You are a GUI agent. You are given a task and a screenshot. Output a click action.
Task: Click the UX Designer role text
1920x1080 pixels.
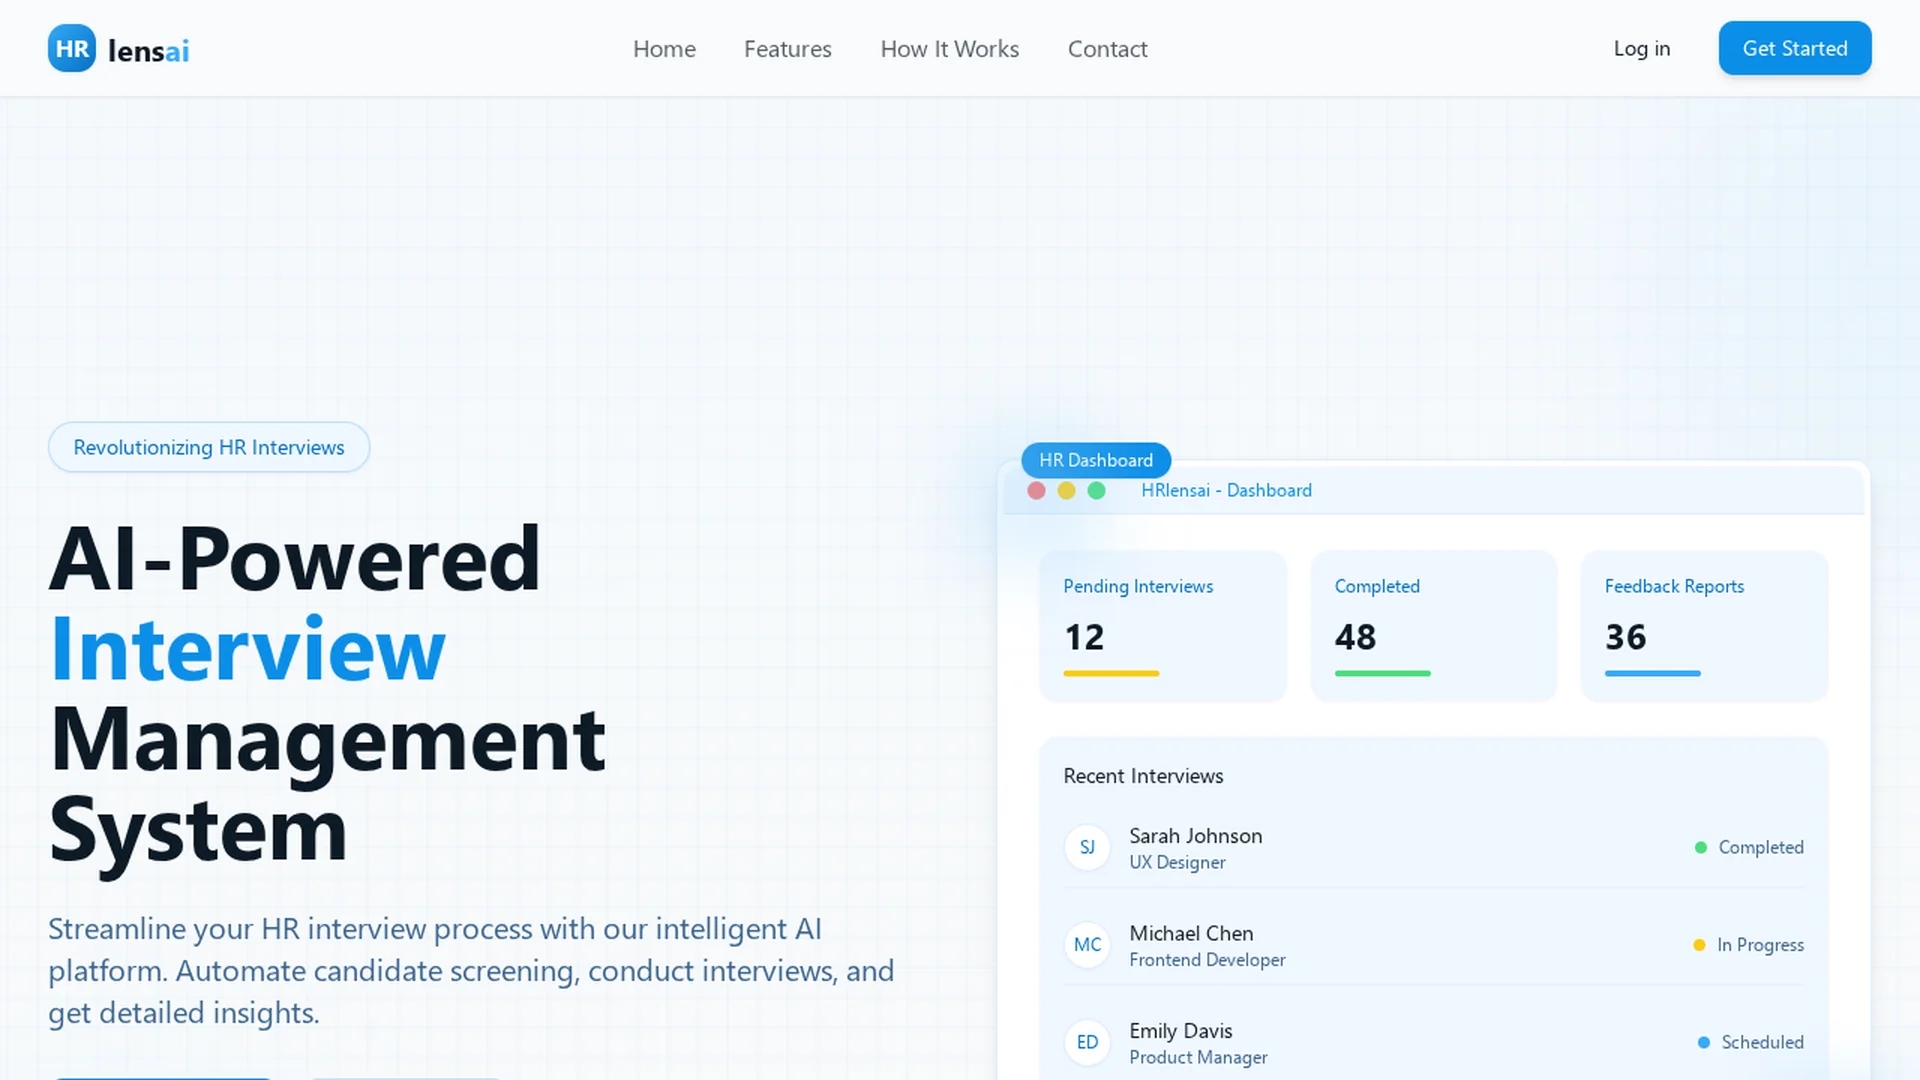tap(1177, 862)
